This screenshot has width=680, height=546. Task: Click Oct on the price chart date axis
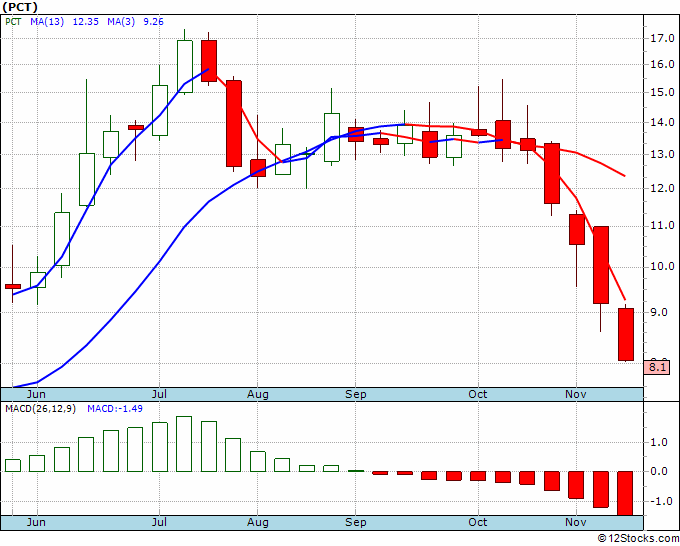(477, 394)
